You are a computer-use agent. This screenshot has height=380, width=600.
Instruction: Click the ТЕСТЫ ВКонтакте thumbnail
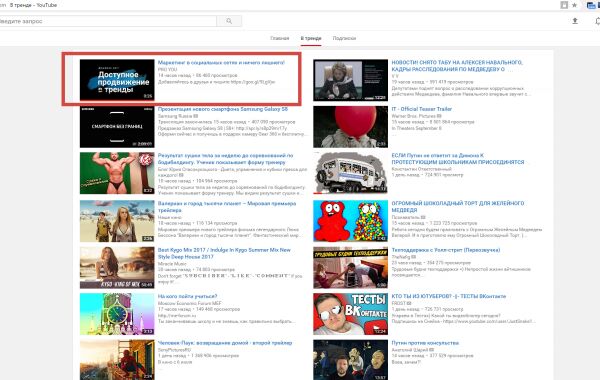(351, 314)
